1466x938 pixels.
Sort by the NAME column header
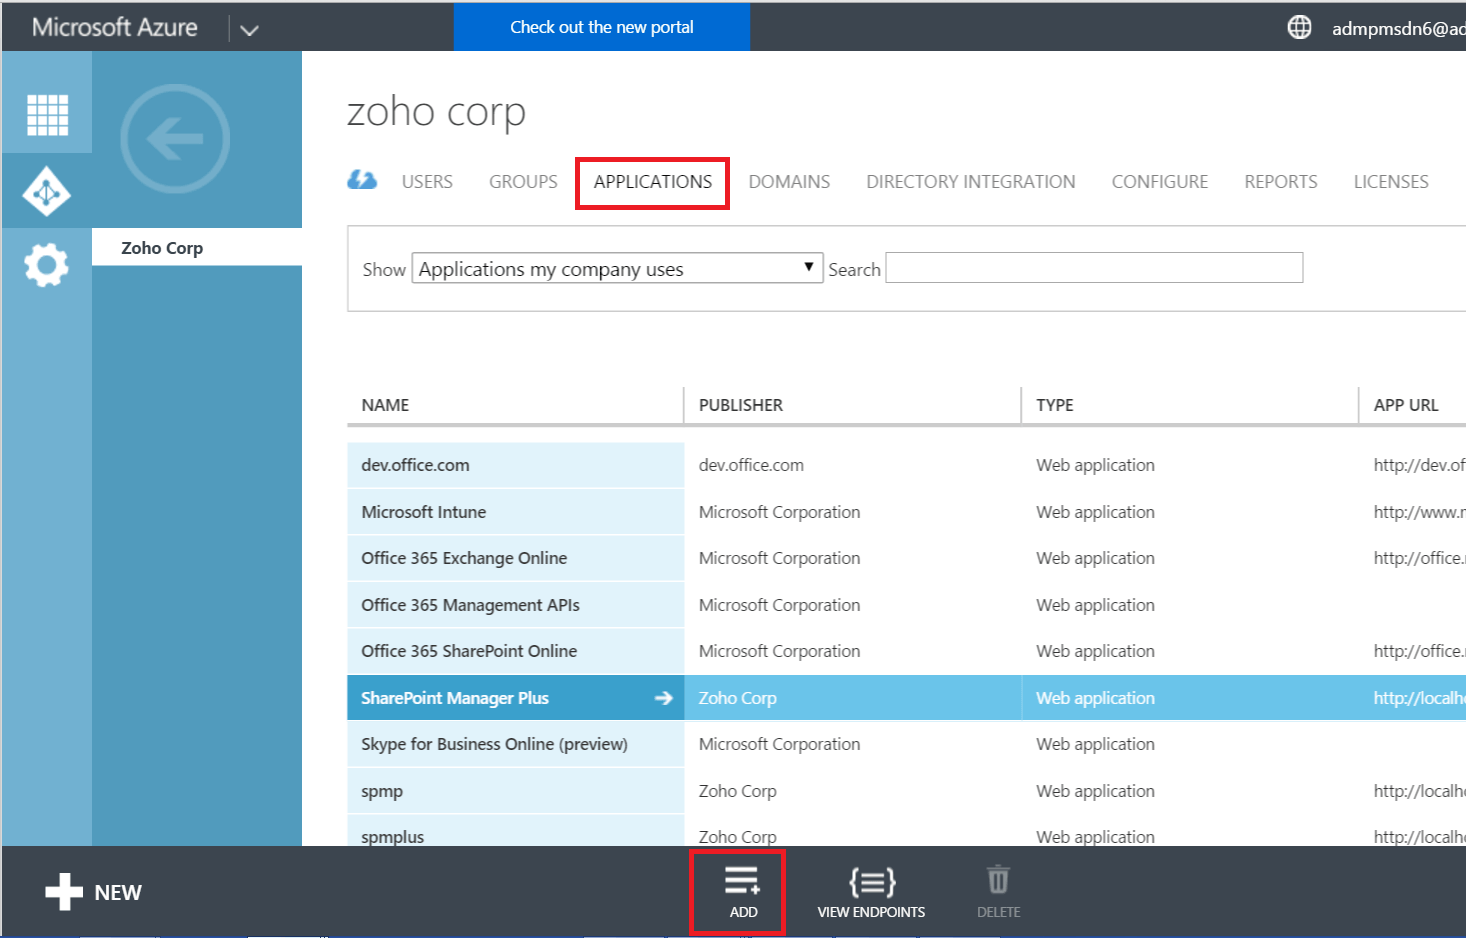coord(385,405)
